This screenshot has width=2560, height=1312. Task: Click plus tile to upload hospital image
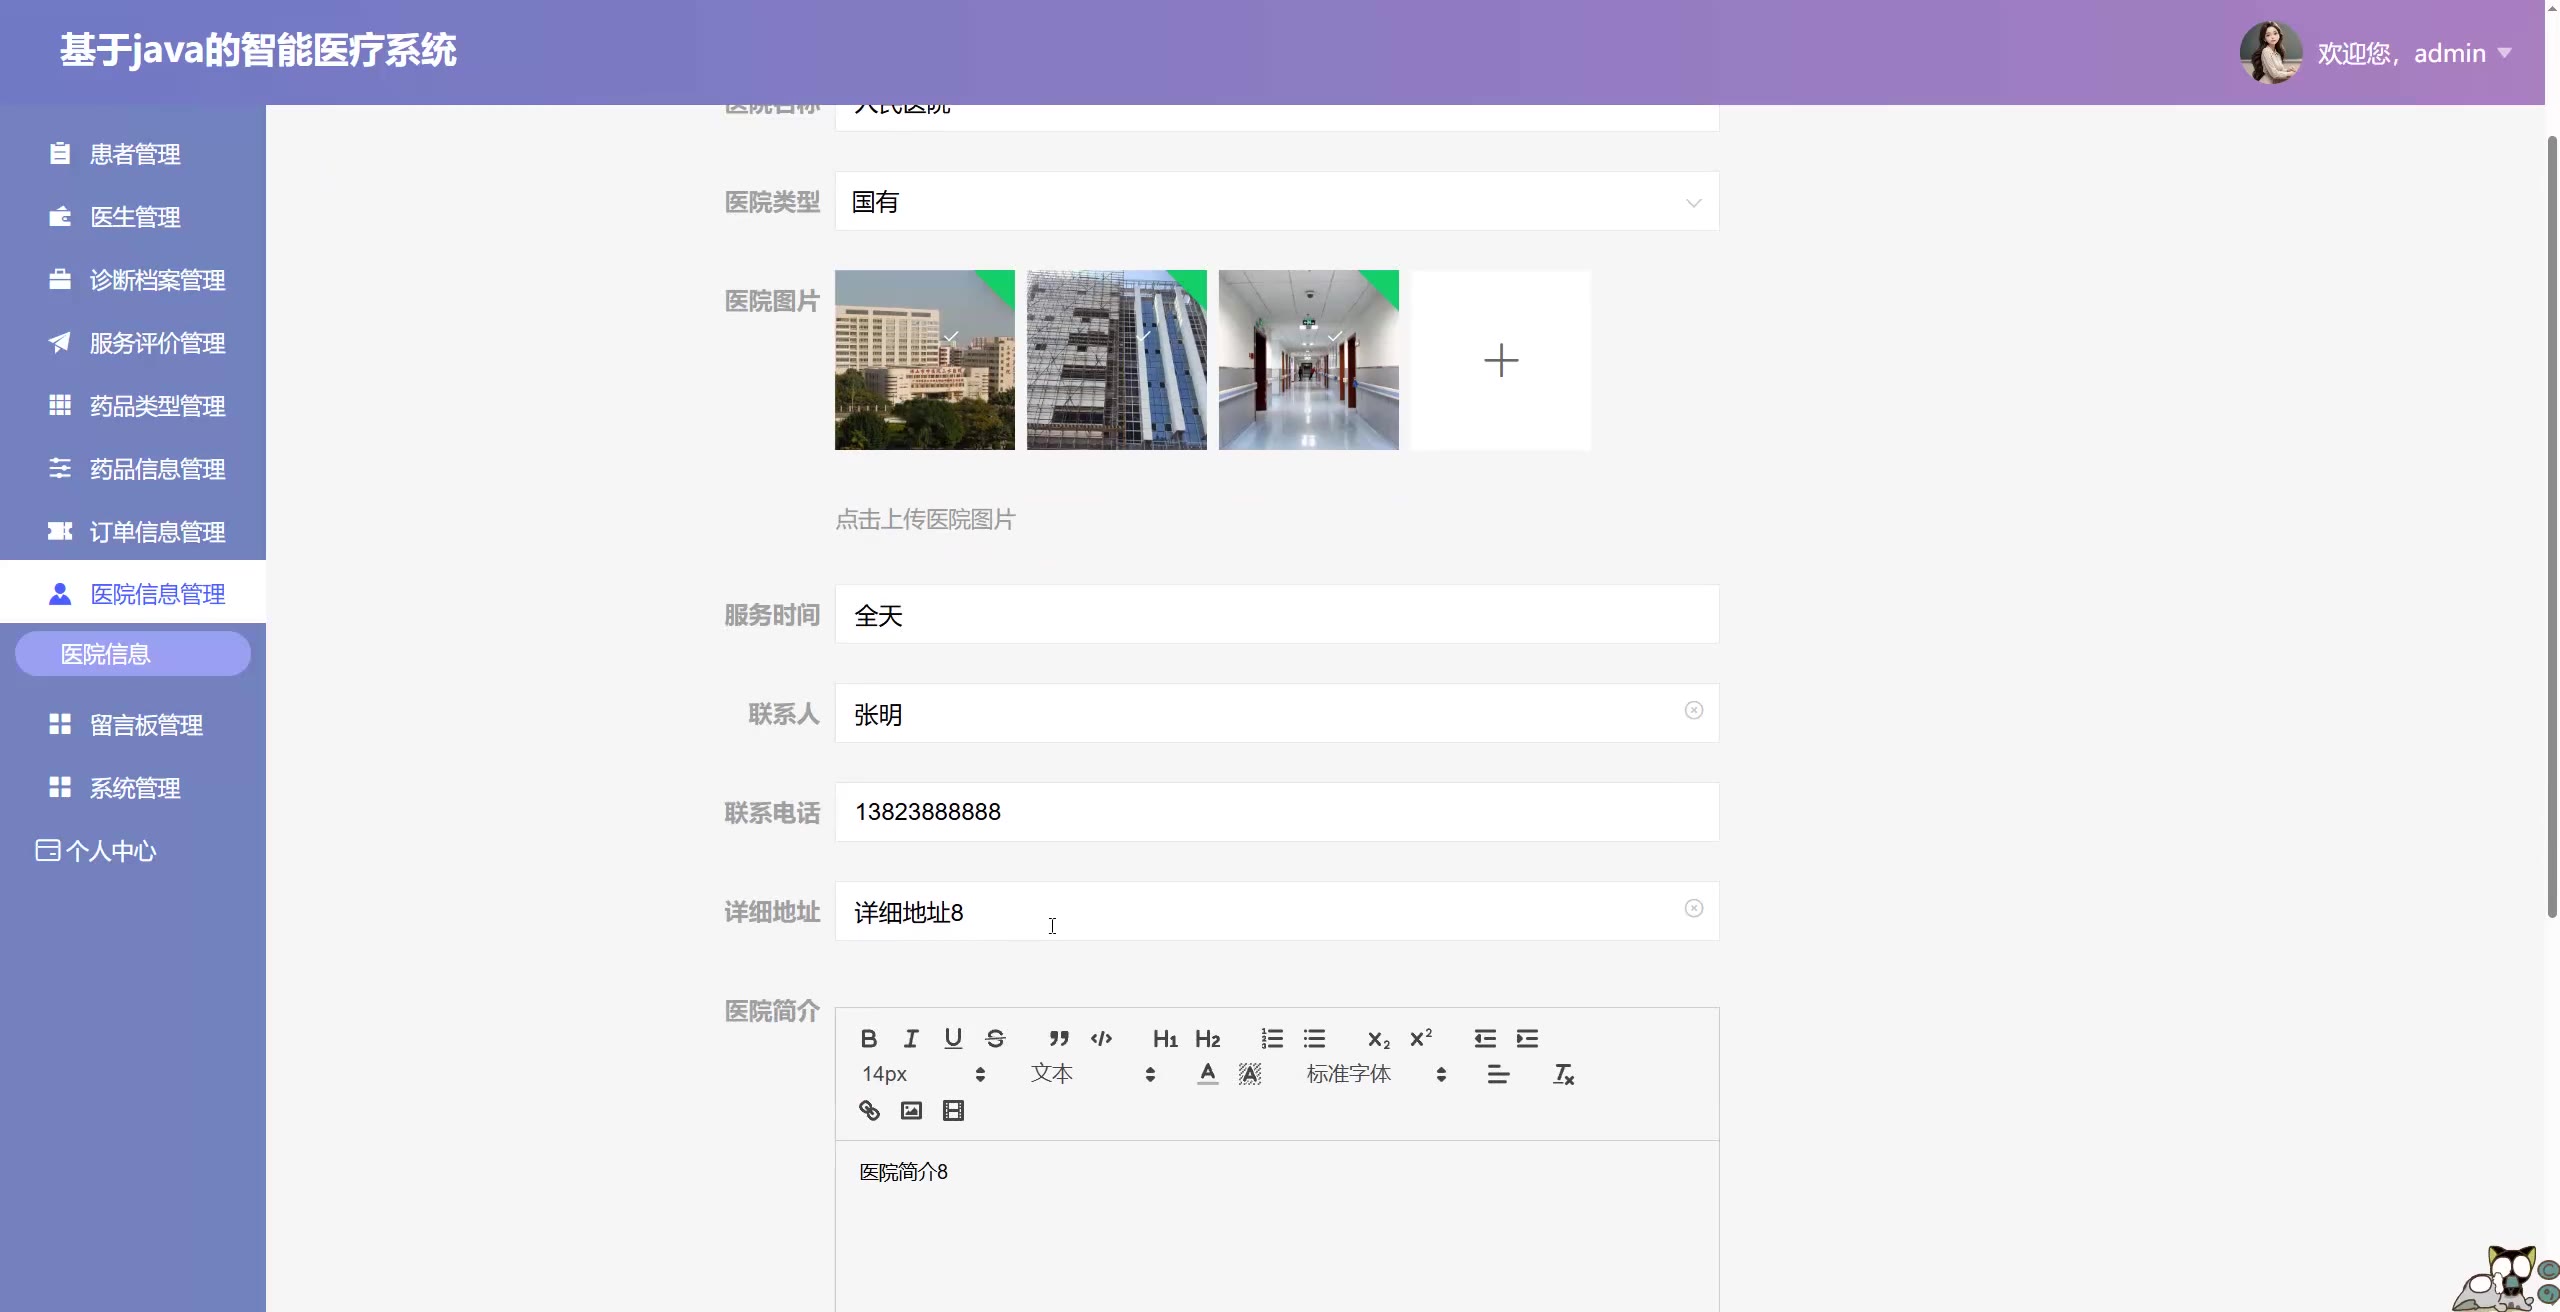(x=1500, y=360)
